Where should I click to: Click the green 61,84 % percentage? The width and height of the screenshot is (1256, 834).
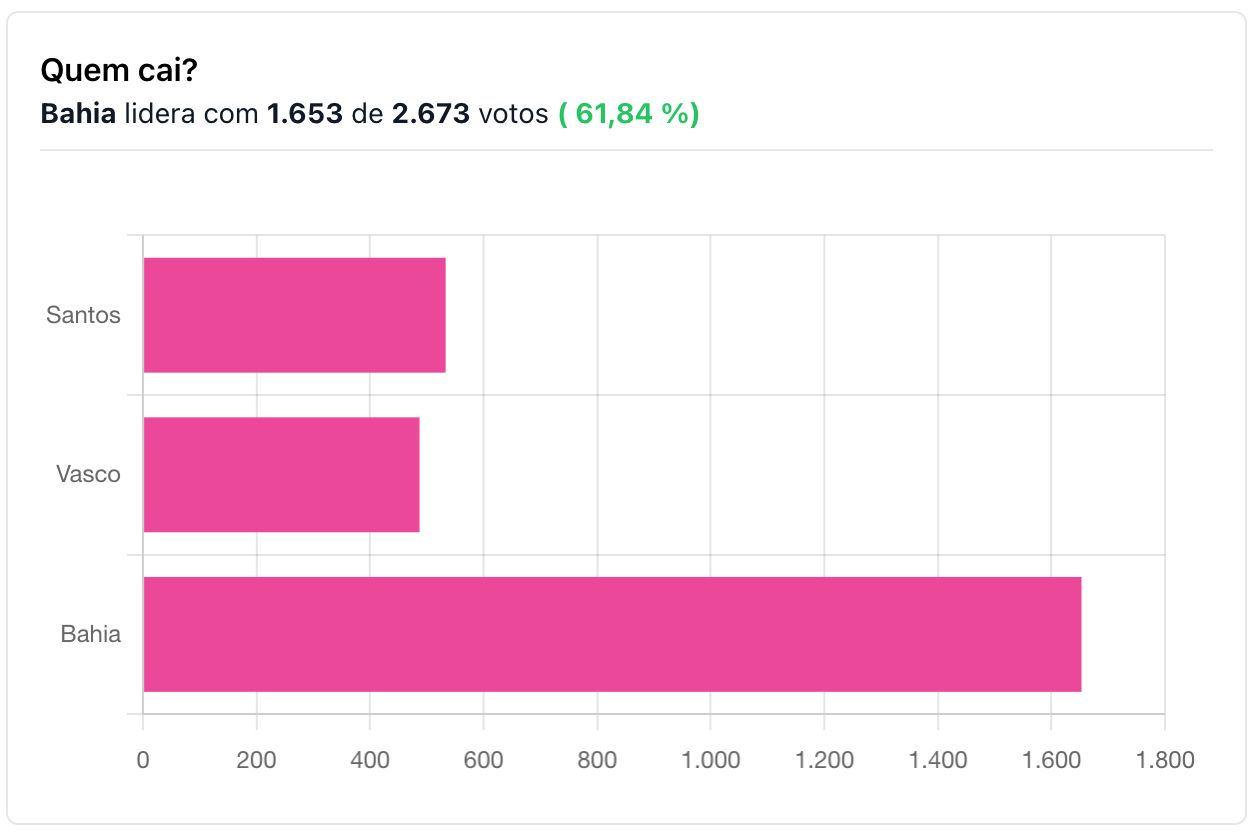[628, 114]
